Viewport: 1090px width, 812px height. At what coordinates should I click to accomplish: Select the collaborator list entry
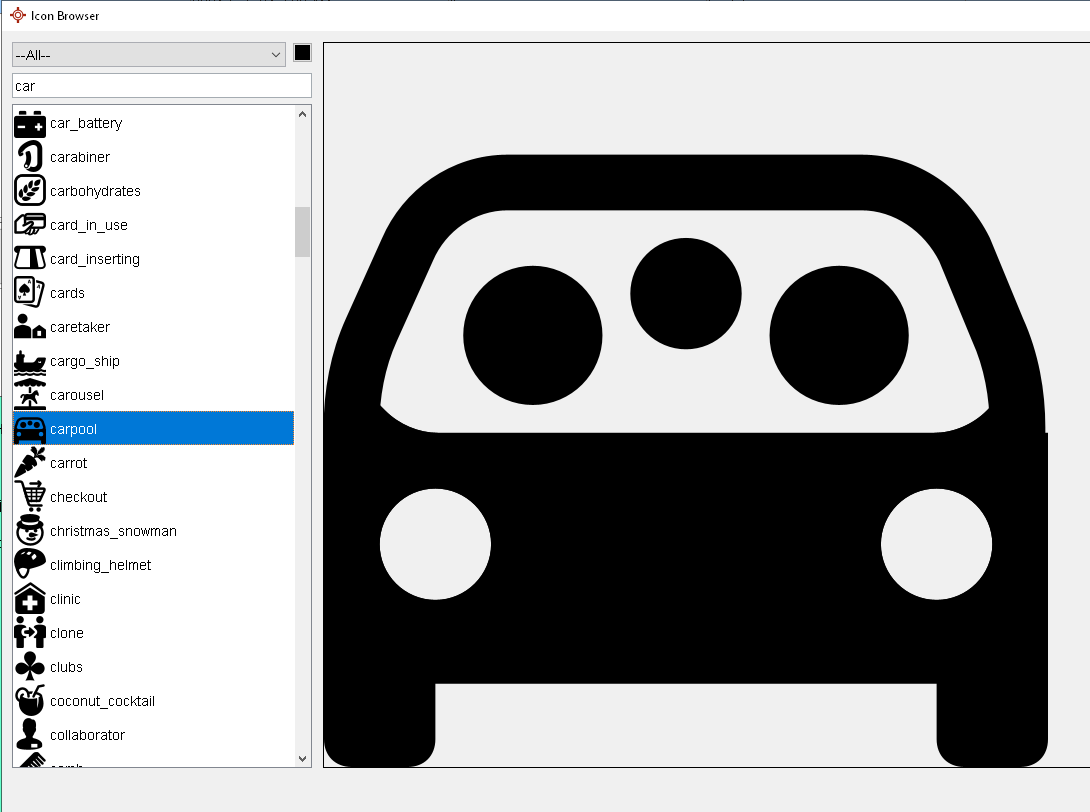(87, 735)
